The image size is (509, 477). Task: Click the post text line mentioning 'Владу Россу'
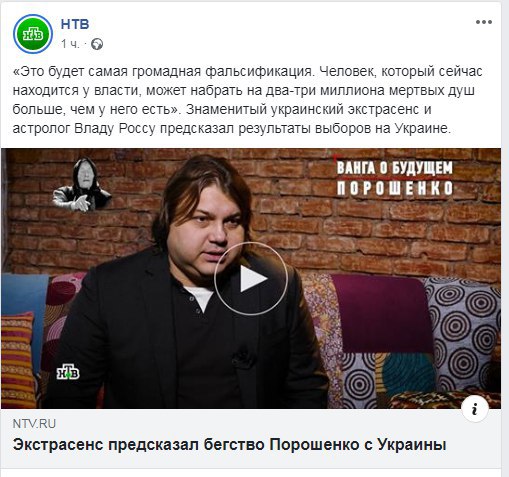(x=232, y=129)
